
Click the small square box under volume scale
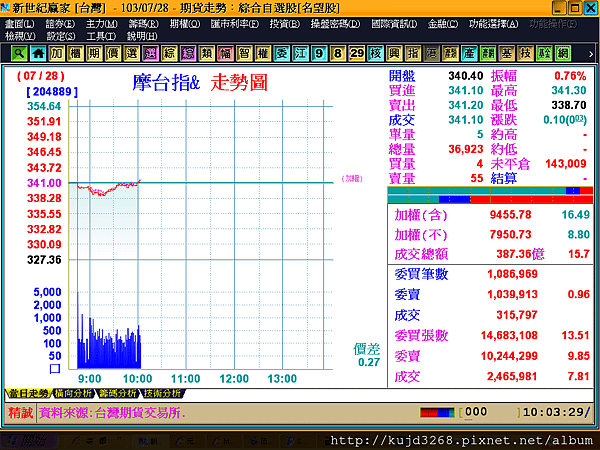pyautogui.click(x=55, y=369)
